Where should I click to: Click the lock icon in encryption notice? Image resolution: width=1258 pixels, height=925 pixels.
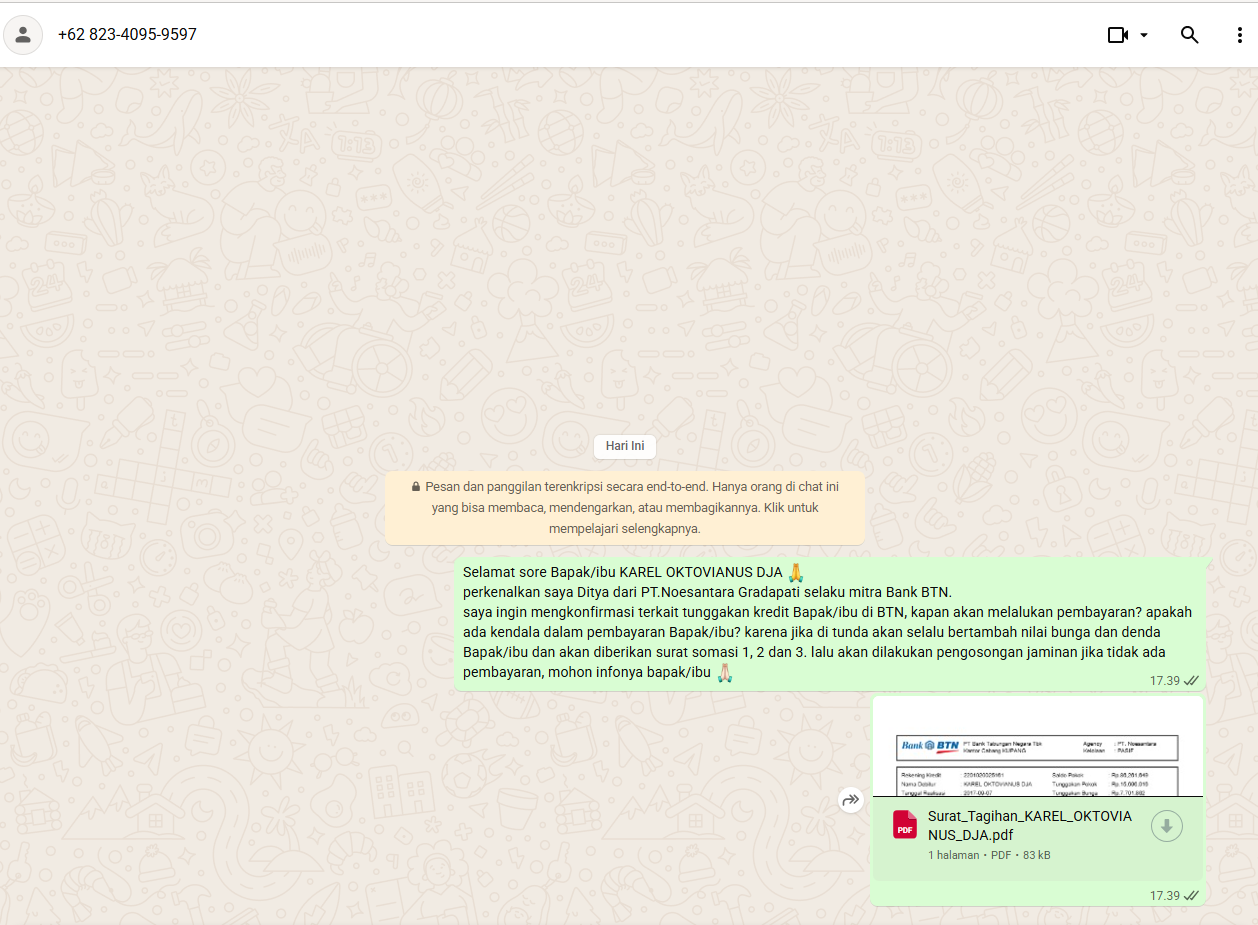pos(416,487)
